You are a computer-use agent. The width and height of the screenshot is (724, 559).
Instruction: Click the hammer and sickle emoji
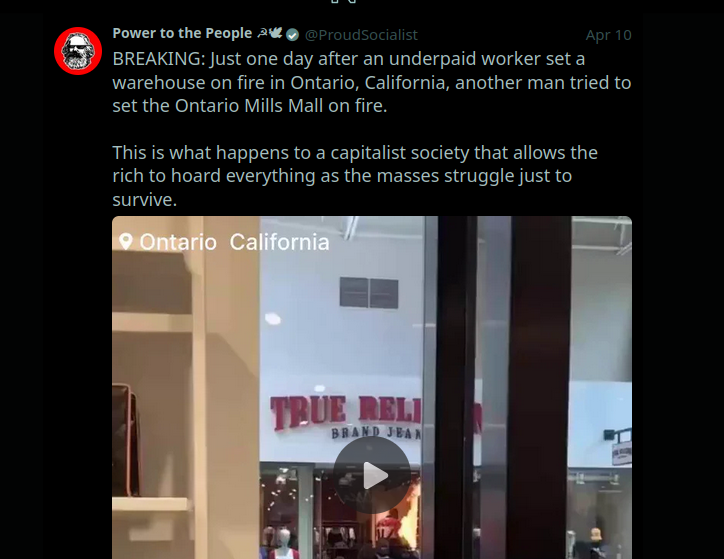point(262,33)
